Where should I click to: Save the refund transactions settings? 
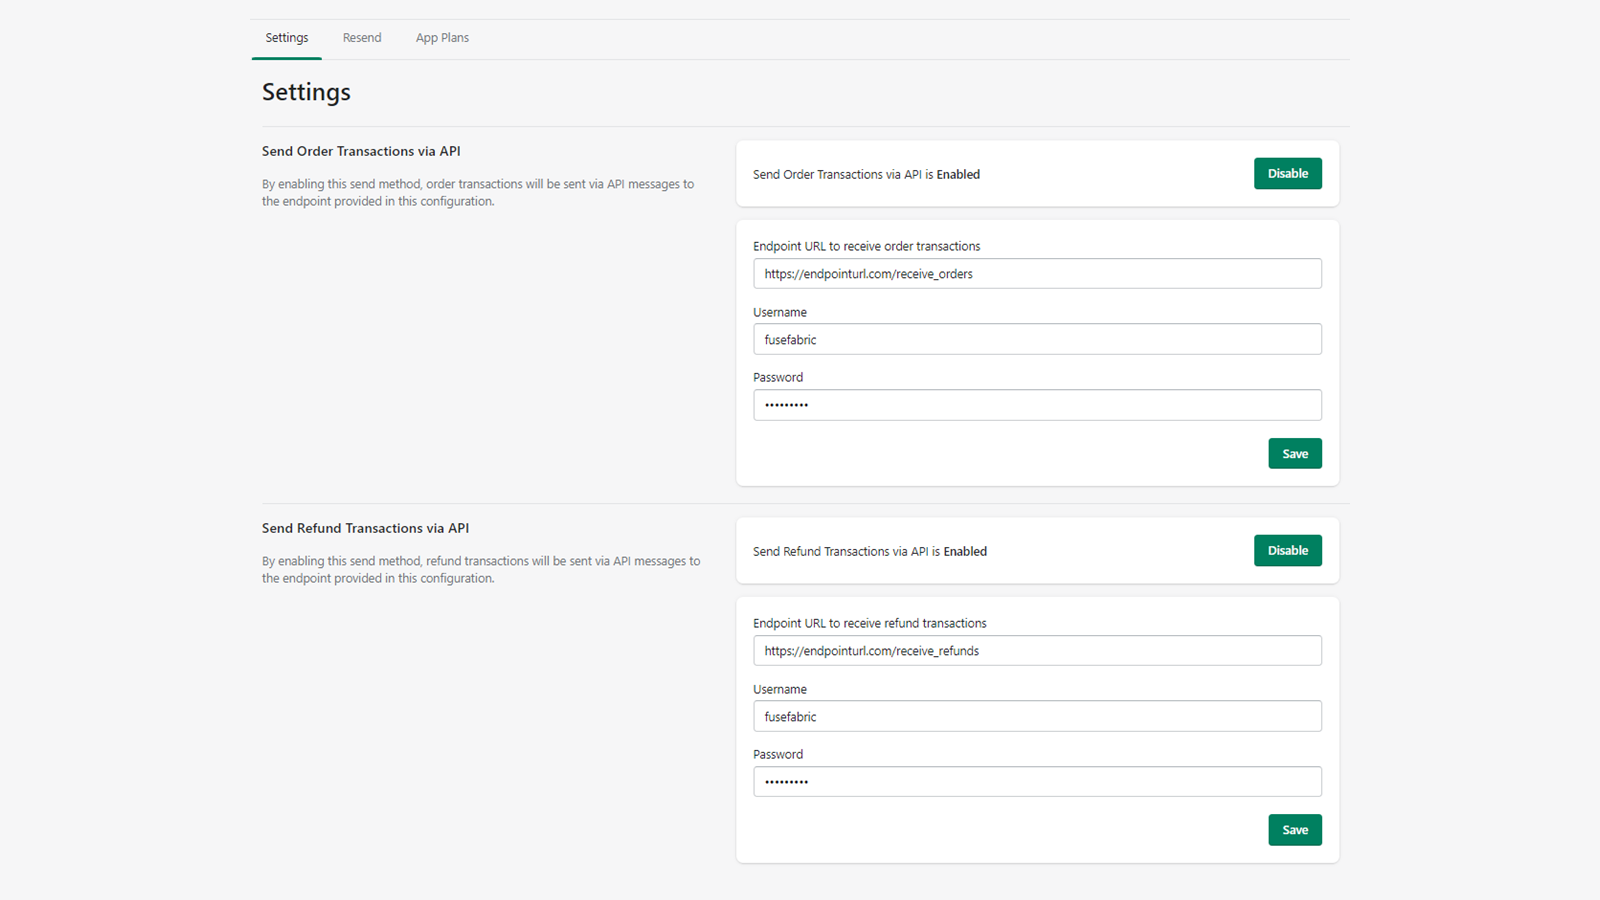pos(1295,830)
